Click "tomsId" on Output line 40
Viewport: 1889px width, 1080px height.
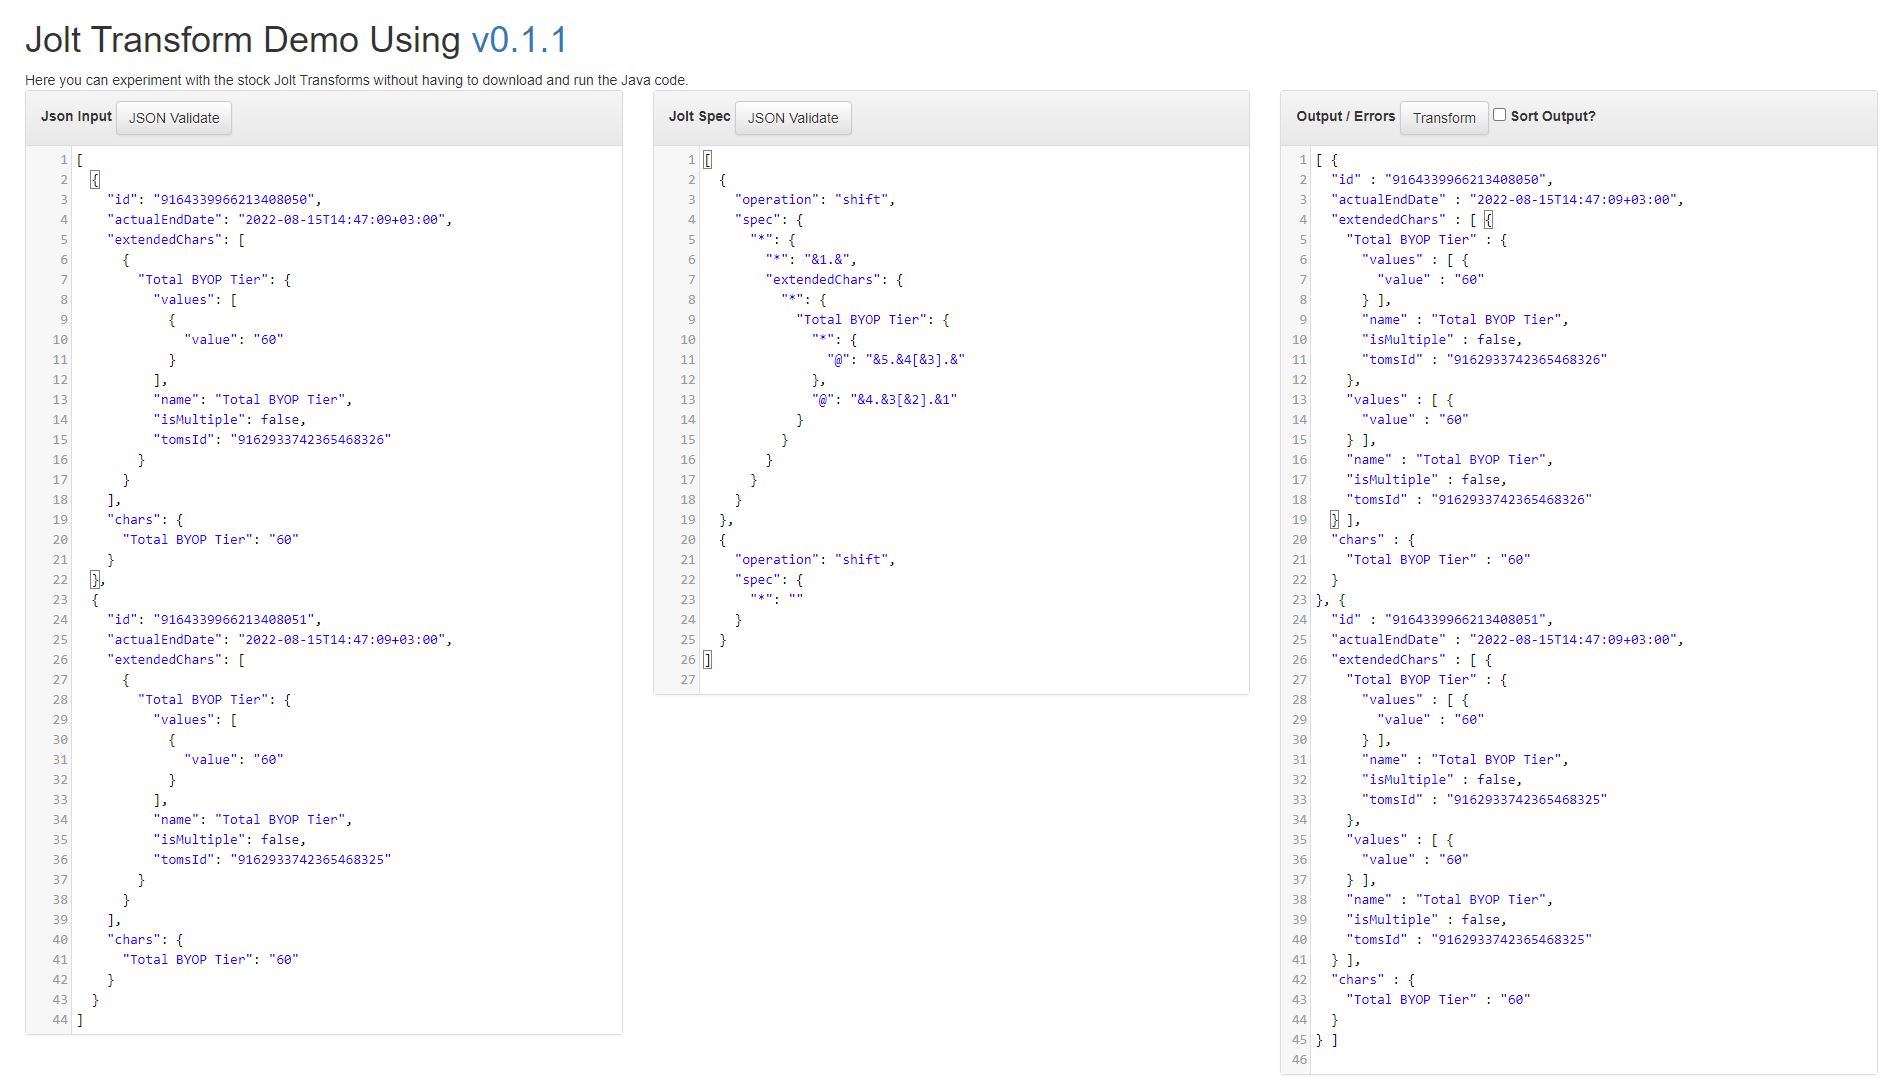pos(1377,940)
